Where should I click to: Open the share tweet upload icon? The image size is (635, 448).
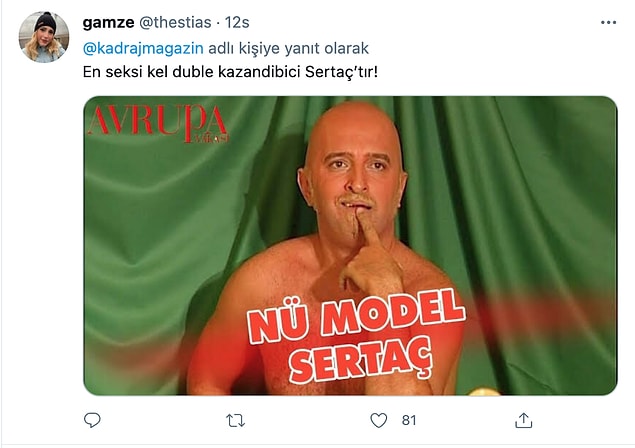click(523, 420)
